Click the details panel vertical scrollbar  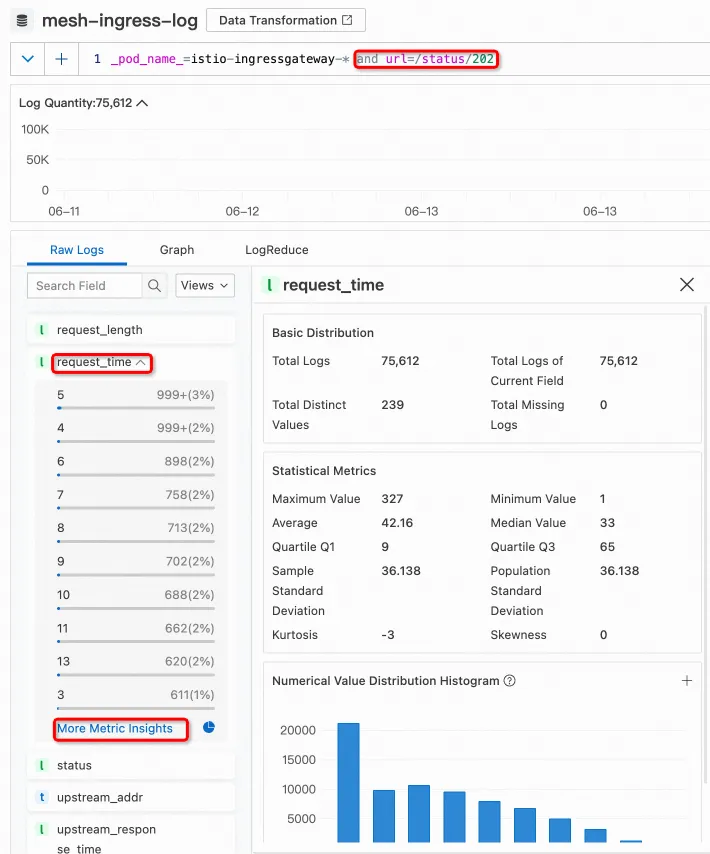coord(707,545)
